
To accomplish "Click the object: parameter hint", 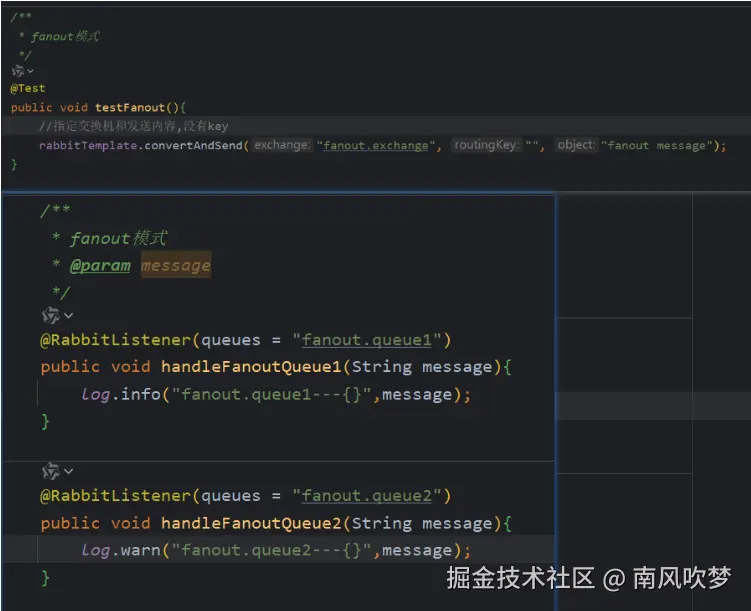I will (x=575, y=145).
